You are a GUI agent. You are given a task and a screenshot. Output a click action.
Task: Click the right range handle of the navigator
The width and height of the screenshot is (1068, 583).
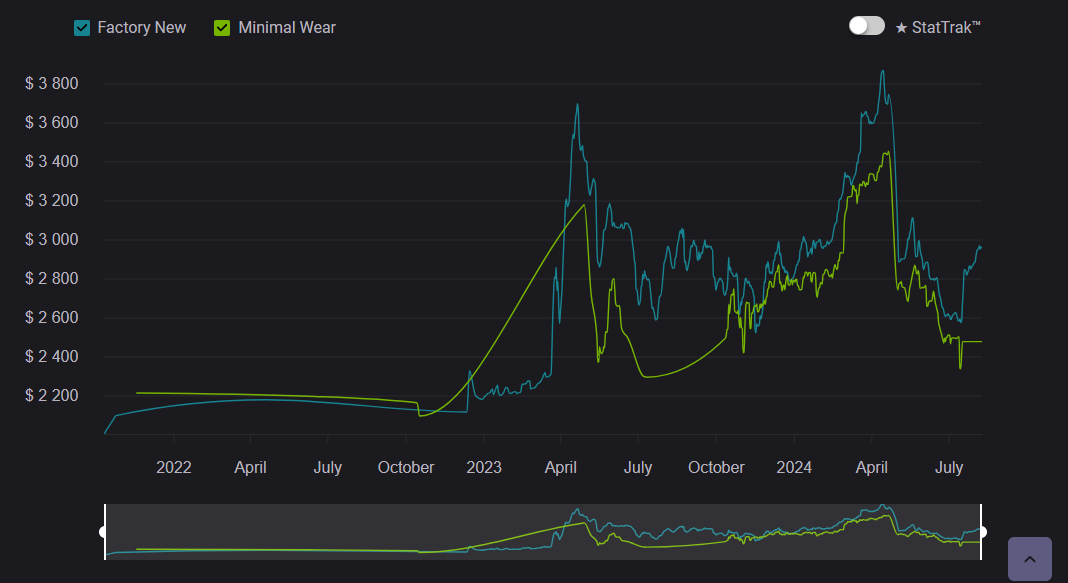point(981,532)
